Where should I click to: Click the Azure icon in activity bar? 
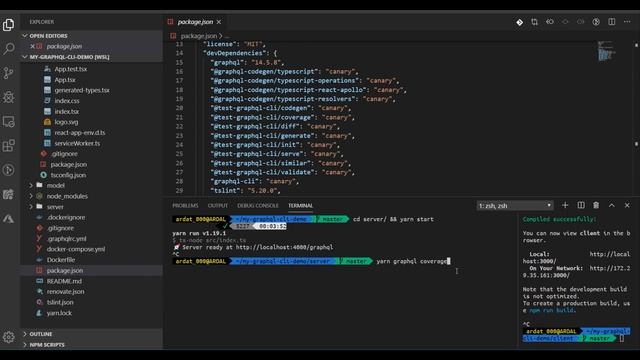[x=9, y=219]
